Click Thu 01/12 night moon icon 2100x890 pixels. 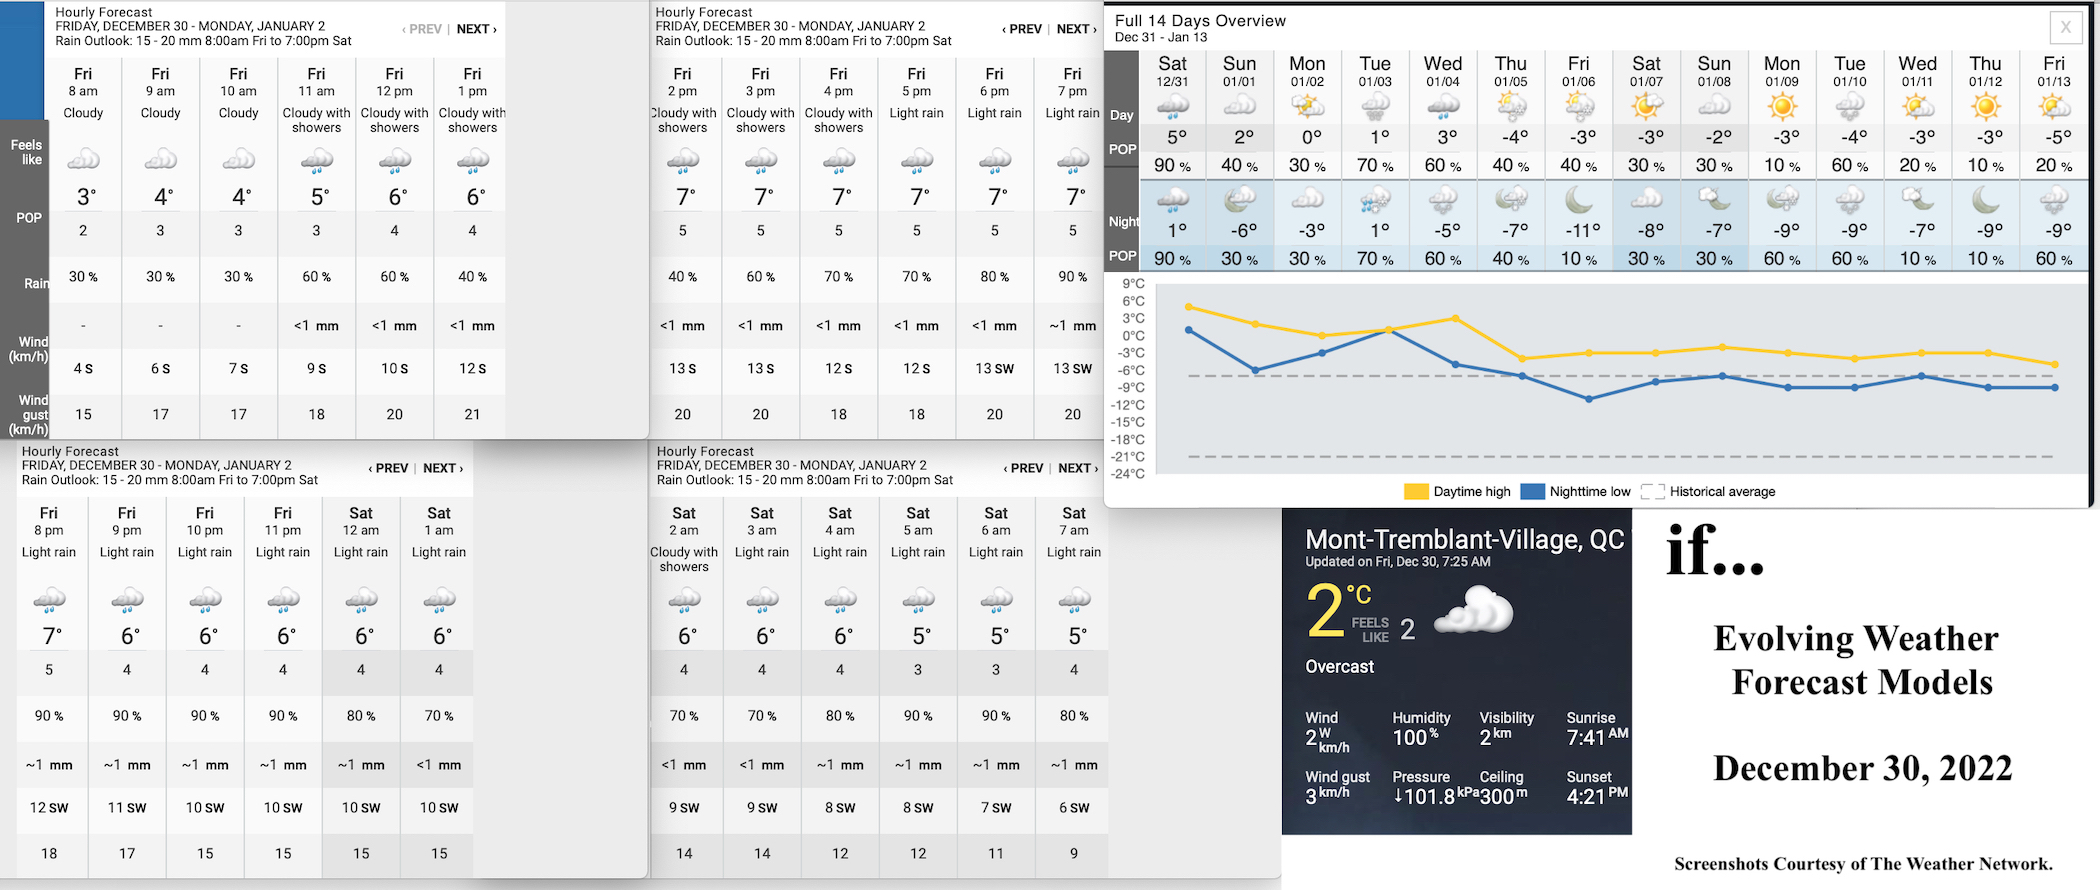click(1986, 200)
